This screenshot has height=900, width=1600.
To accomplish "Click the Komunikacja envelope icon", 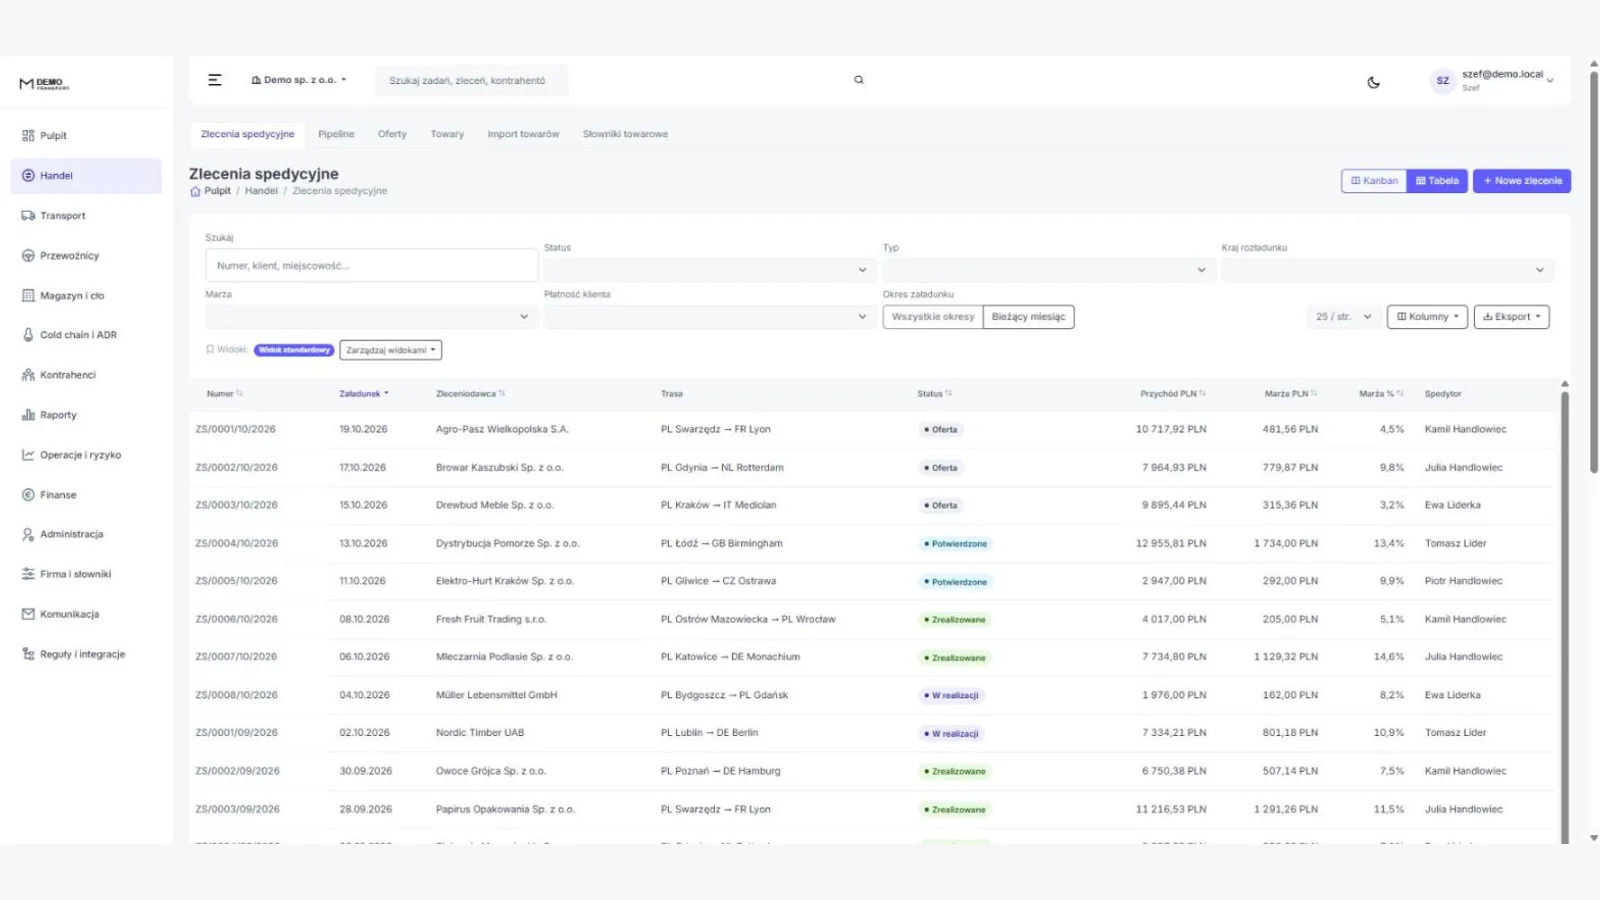I will tap(28, 614).
